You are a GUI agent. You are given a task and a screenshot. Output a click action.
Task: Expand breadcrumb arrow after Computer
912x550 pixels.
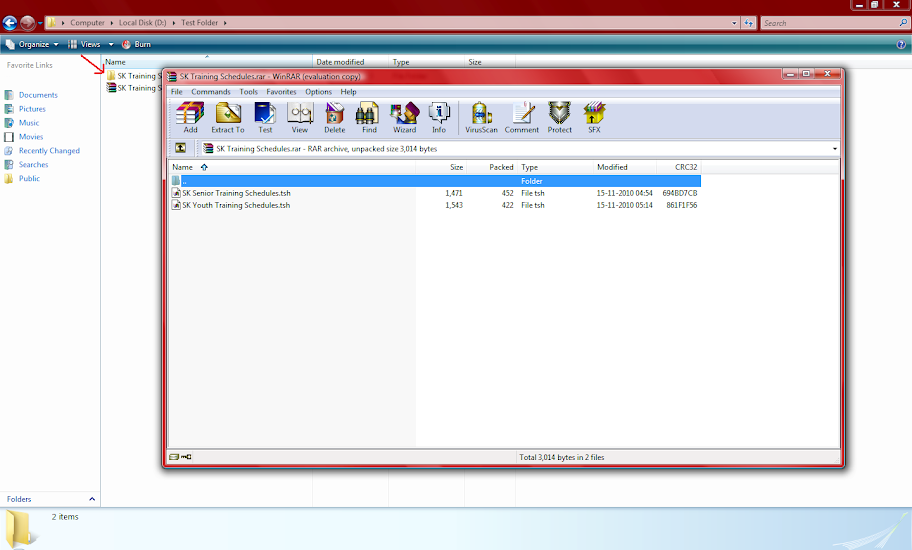coord(112,23)
